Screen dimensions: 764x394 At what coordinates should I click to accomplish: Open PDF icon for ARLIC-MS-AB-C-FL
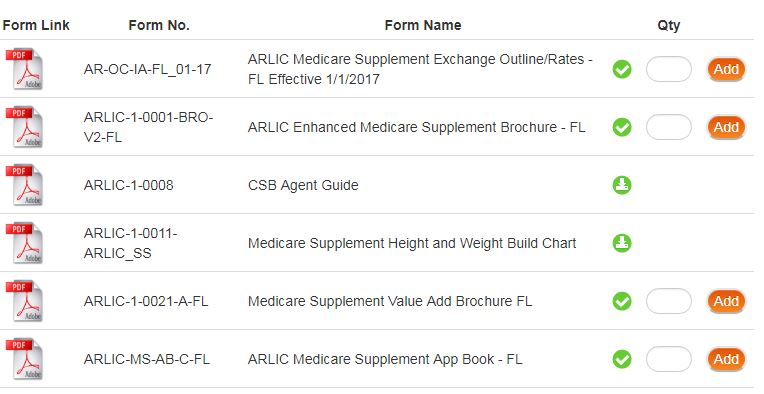(24, 359)
